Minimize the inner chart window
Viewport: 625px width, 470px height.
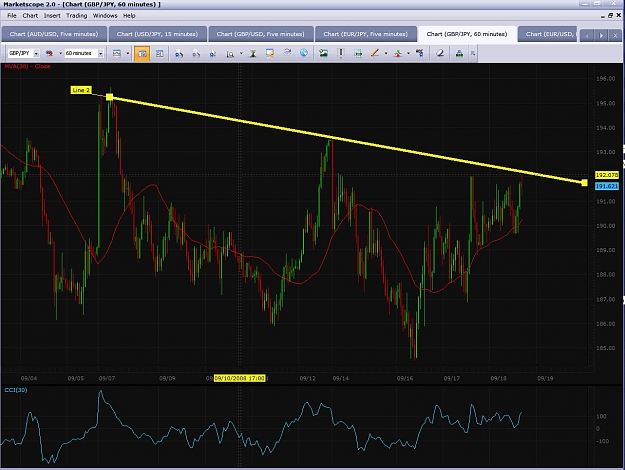603,16
